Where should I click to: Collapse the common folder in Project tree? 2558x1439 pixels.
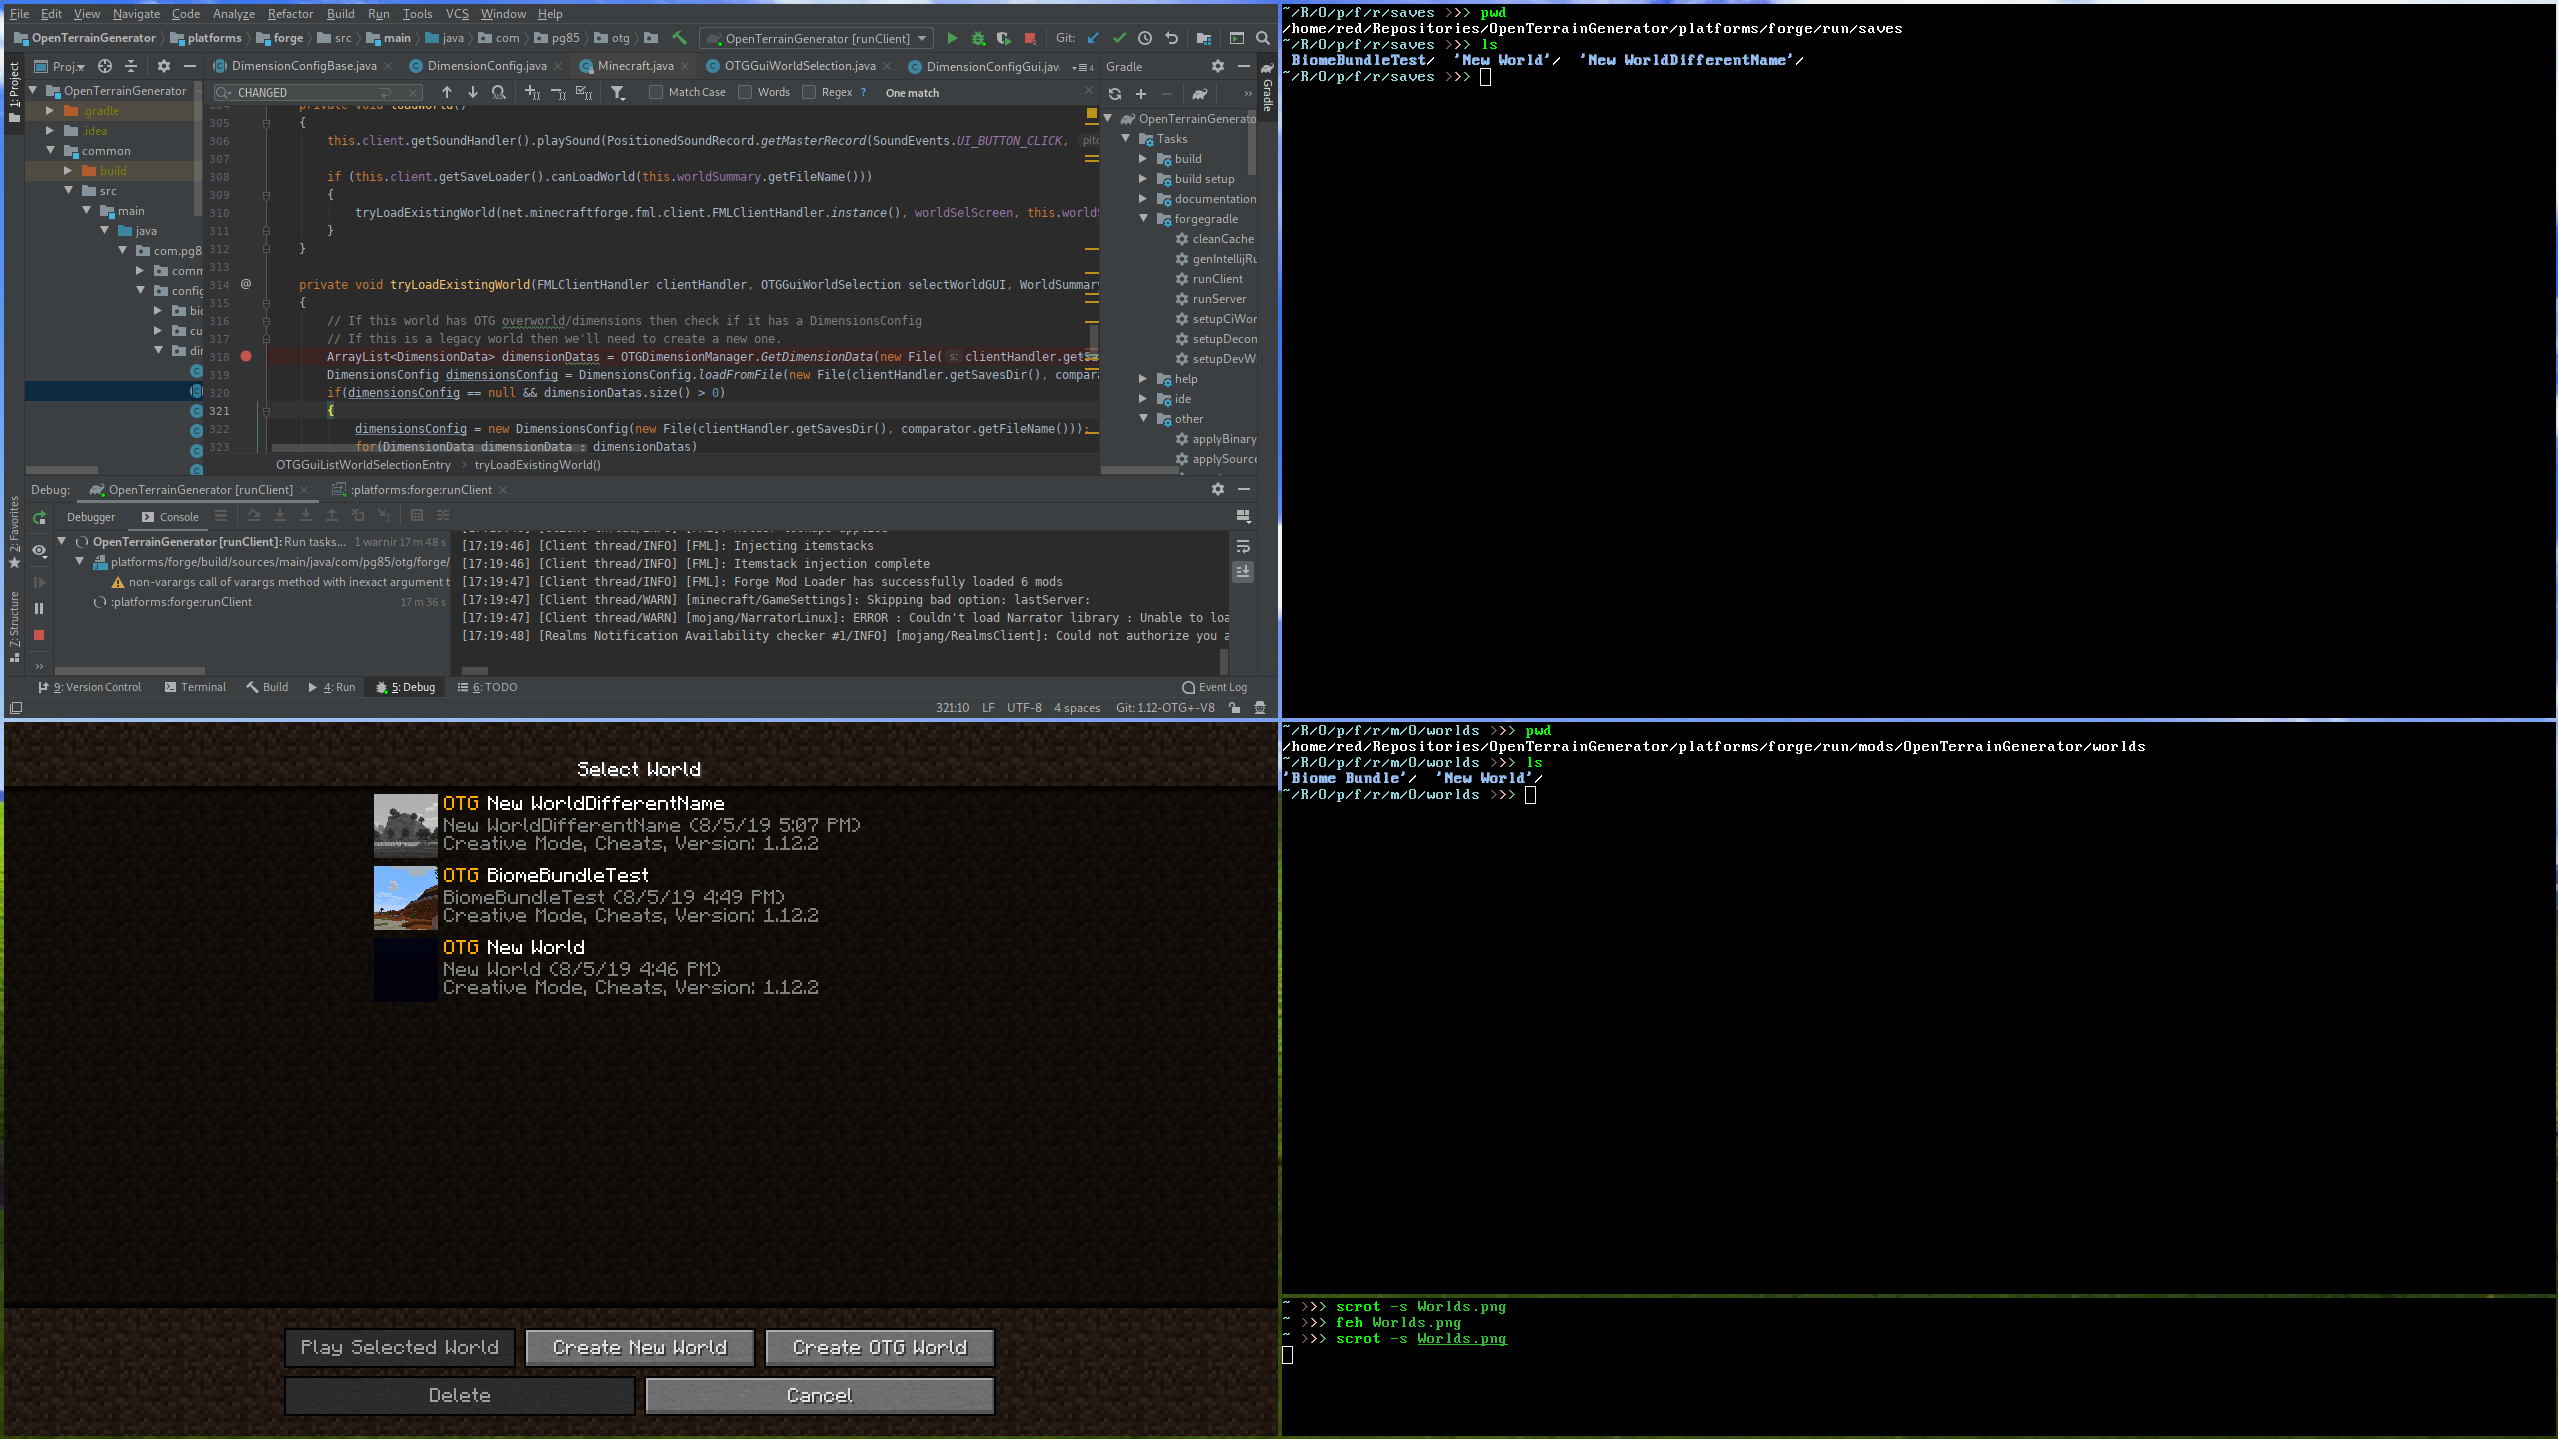50,150
